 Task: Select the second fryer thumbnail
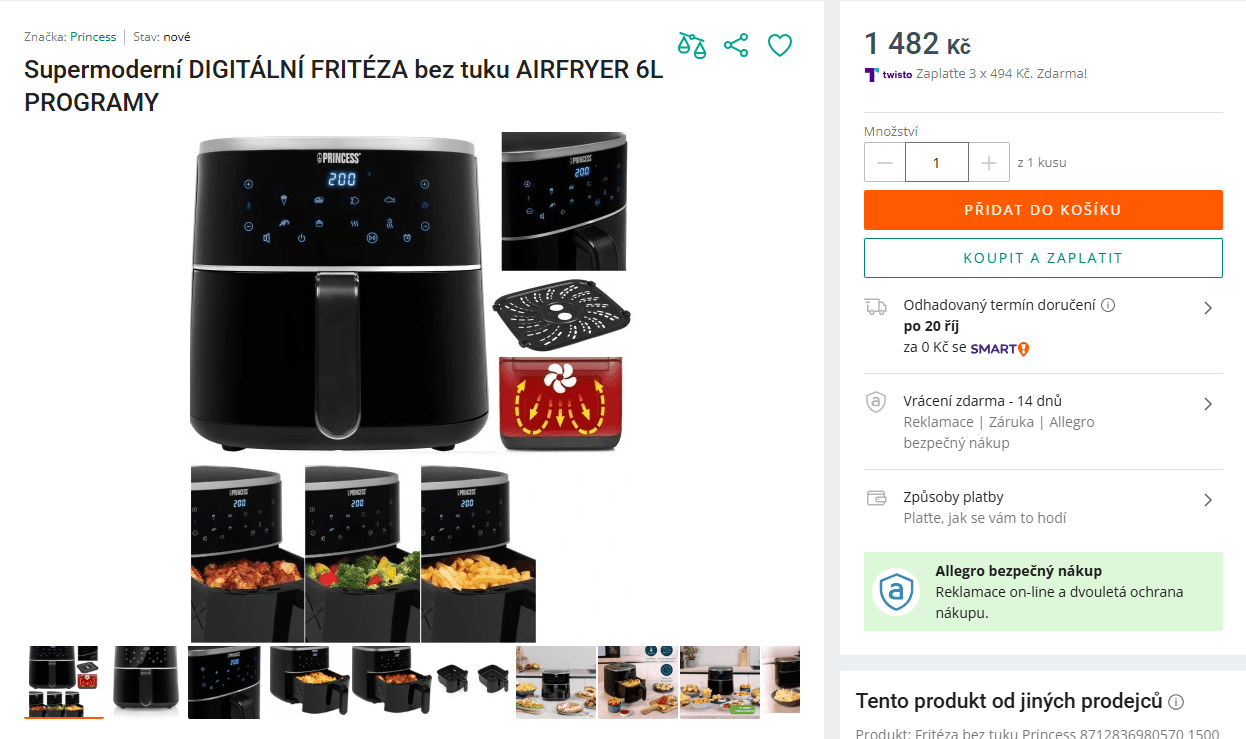coord(146,682)
